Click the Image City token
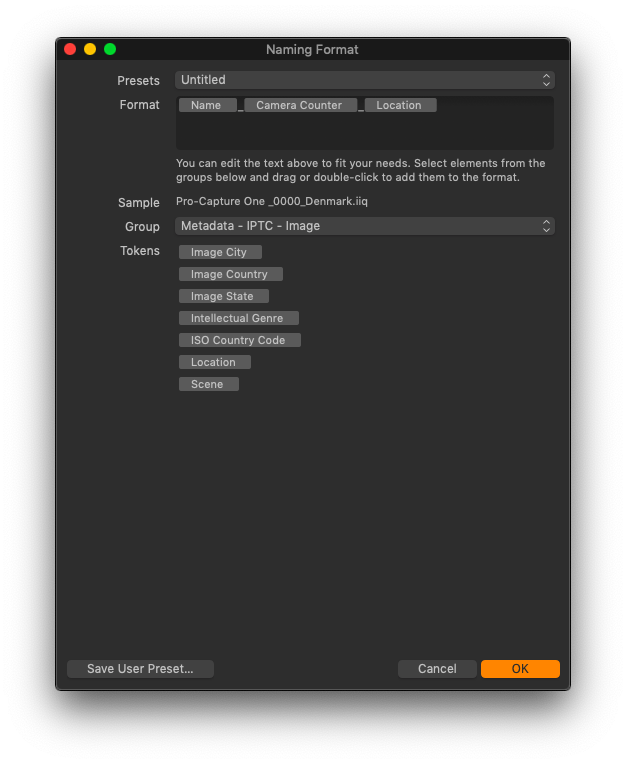This screenshot has height=764, width=626. (220, 252)
